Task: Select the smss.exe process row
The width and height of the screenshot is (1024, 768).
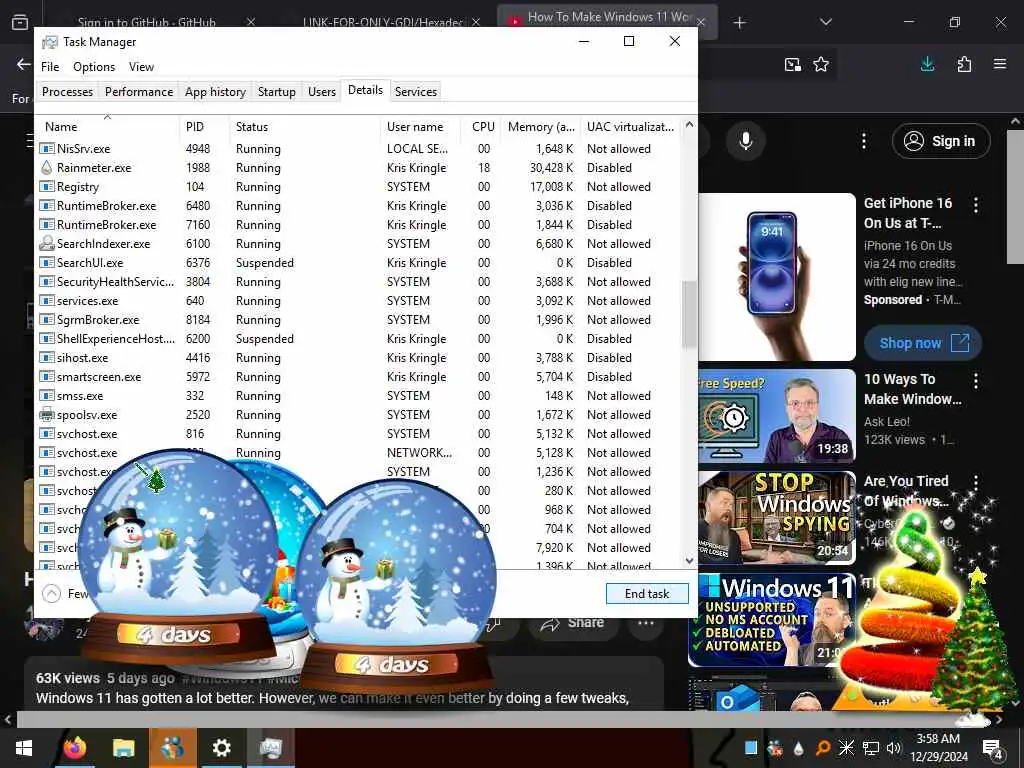Action: point(358,396)
